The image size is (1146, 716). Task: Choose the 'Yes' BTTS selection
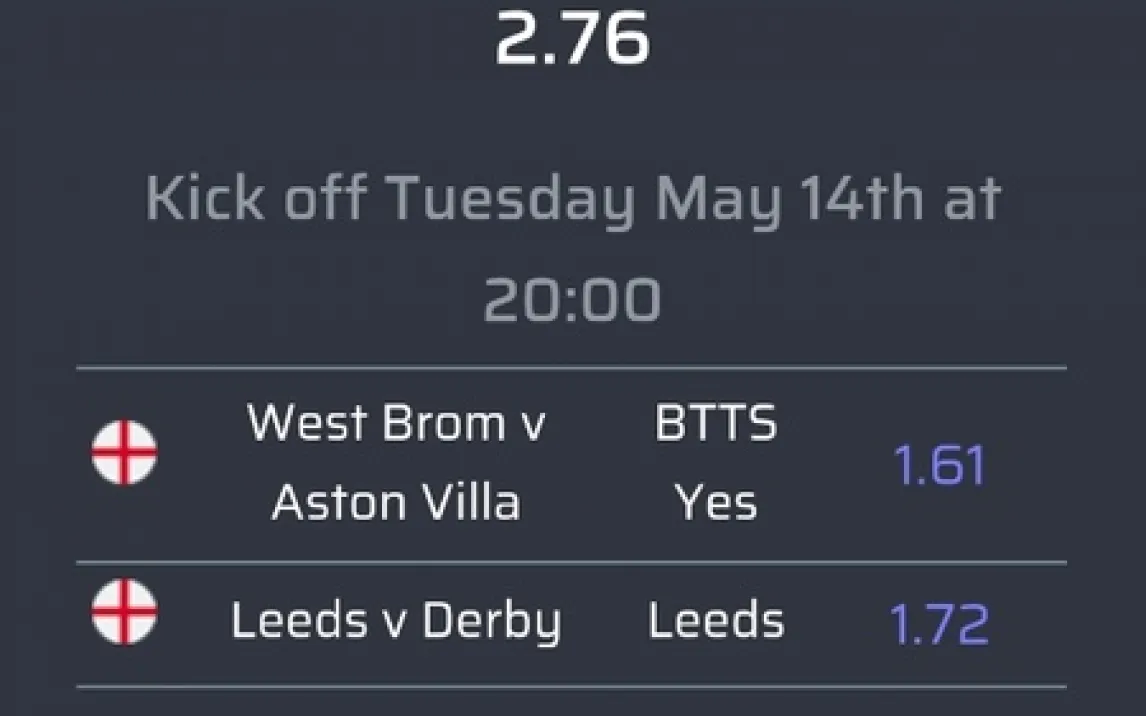pos(715,501)
